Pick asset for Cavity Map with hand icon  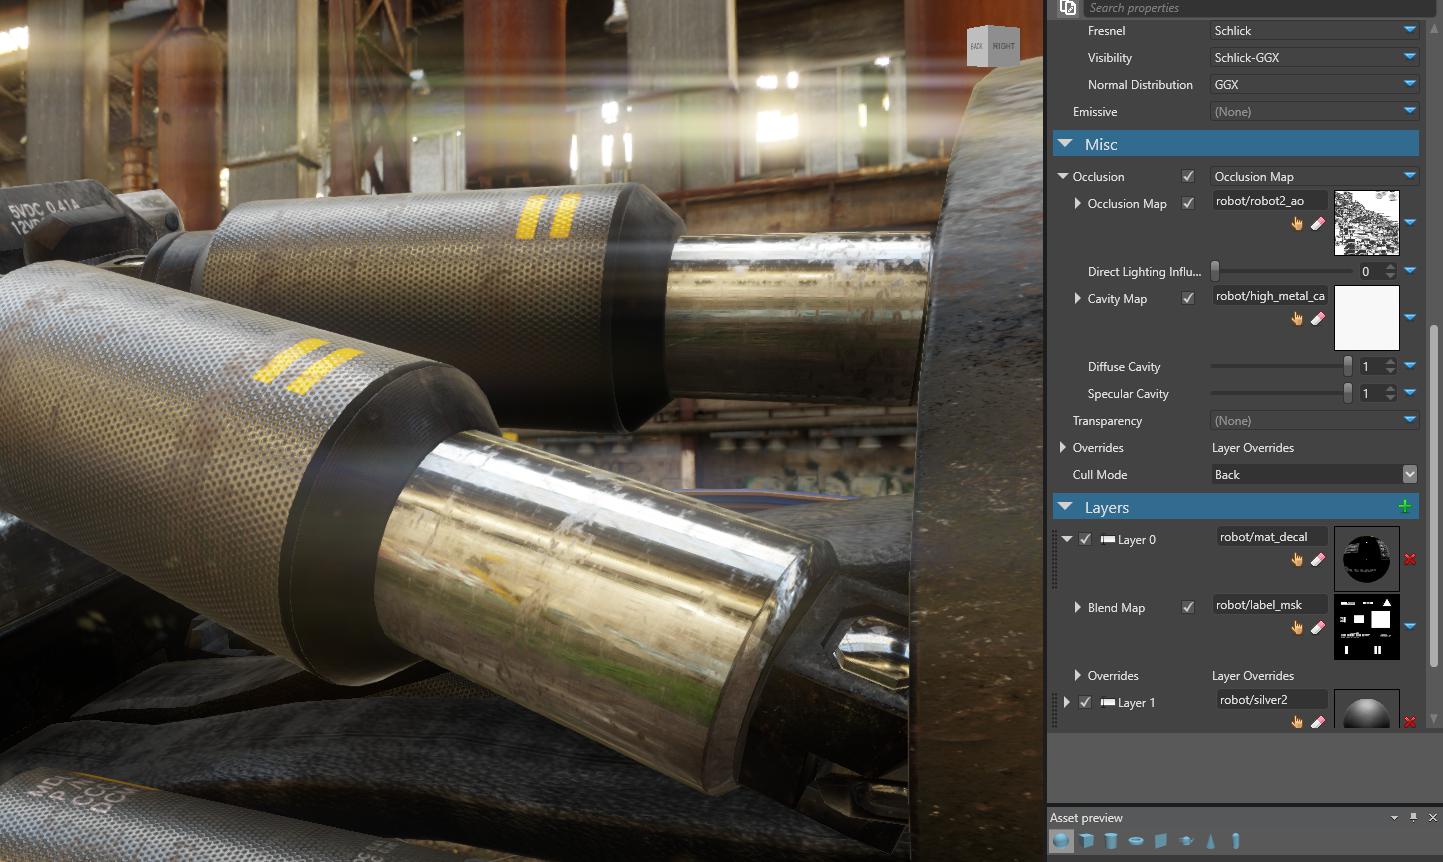(x=1297, y=319)
